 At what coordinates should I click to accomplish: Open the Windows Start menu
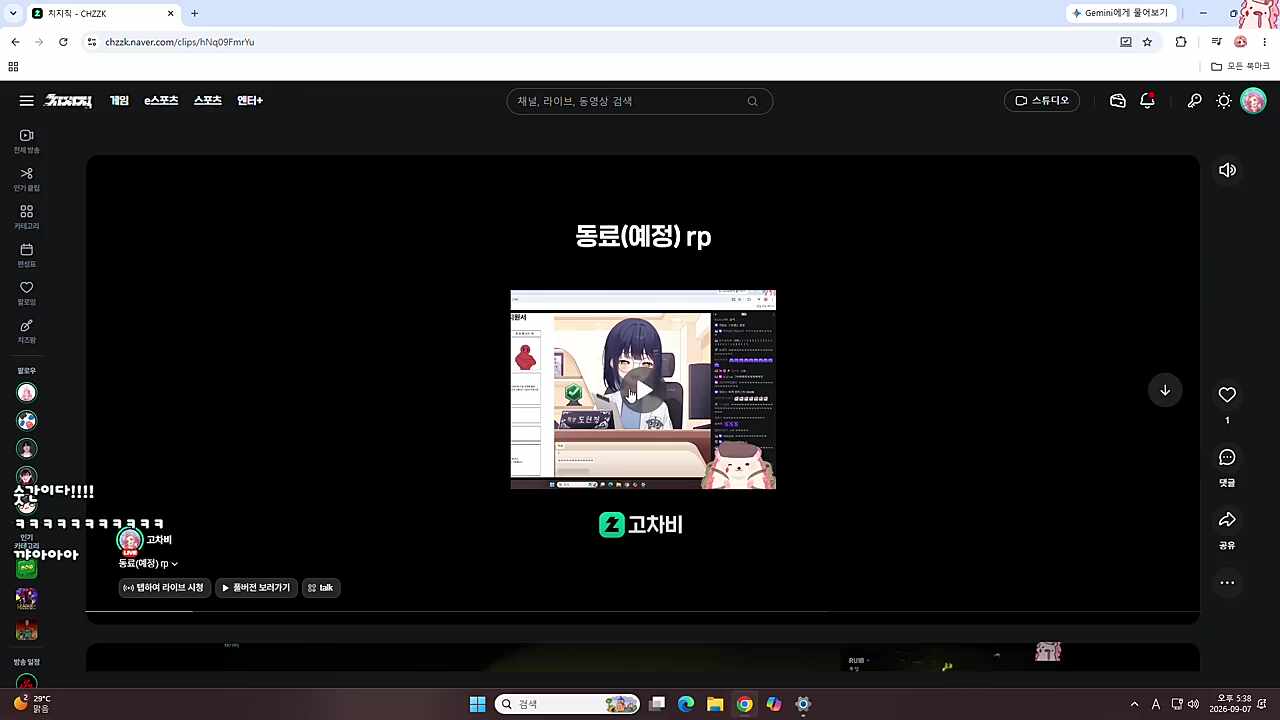pos(478,704)
